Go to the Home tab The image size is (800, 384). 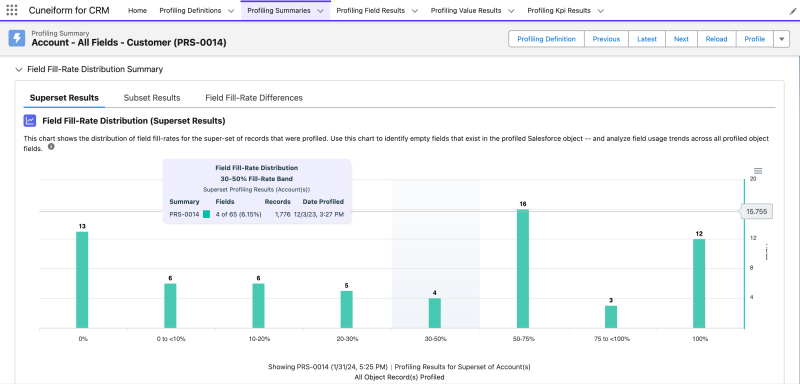(x=137, y=10)
